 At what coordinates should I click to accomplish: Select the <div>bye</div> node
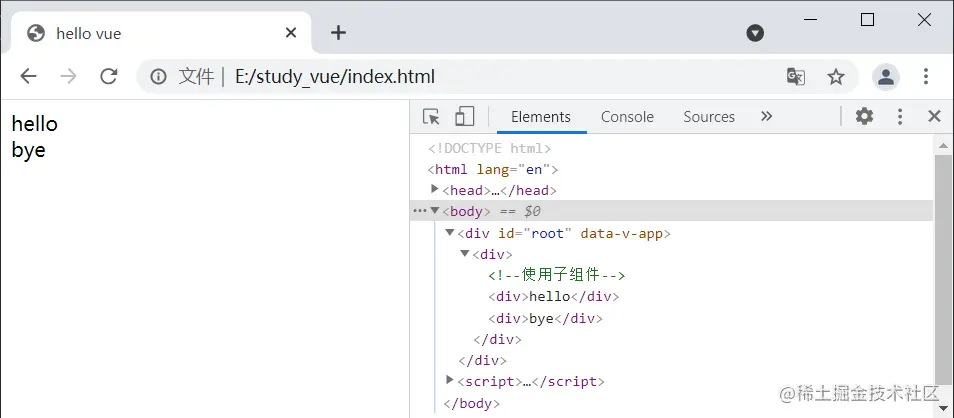tap(545, 318)
